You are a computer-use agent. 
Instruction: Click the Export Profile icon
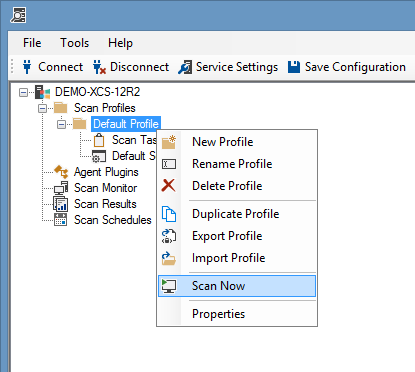[169, 236]
